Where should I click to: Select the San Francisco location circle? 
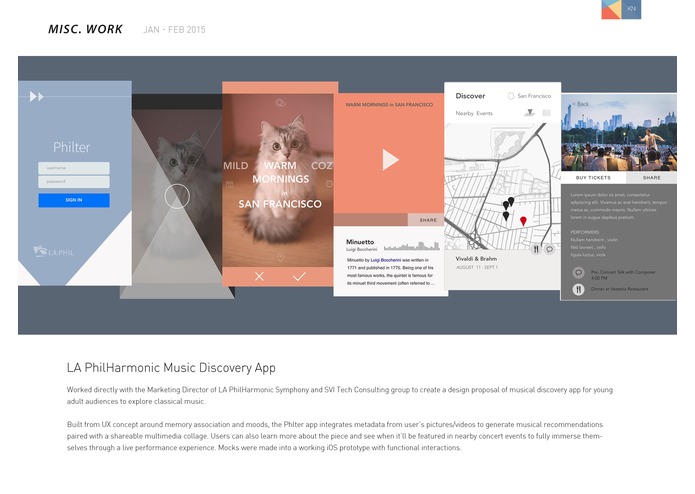[x=511, y=96]
